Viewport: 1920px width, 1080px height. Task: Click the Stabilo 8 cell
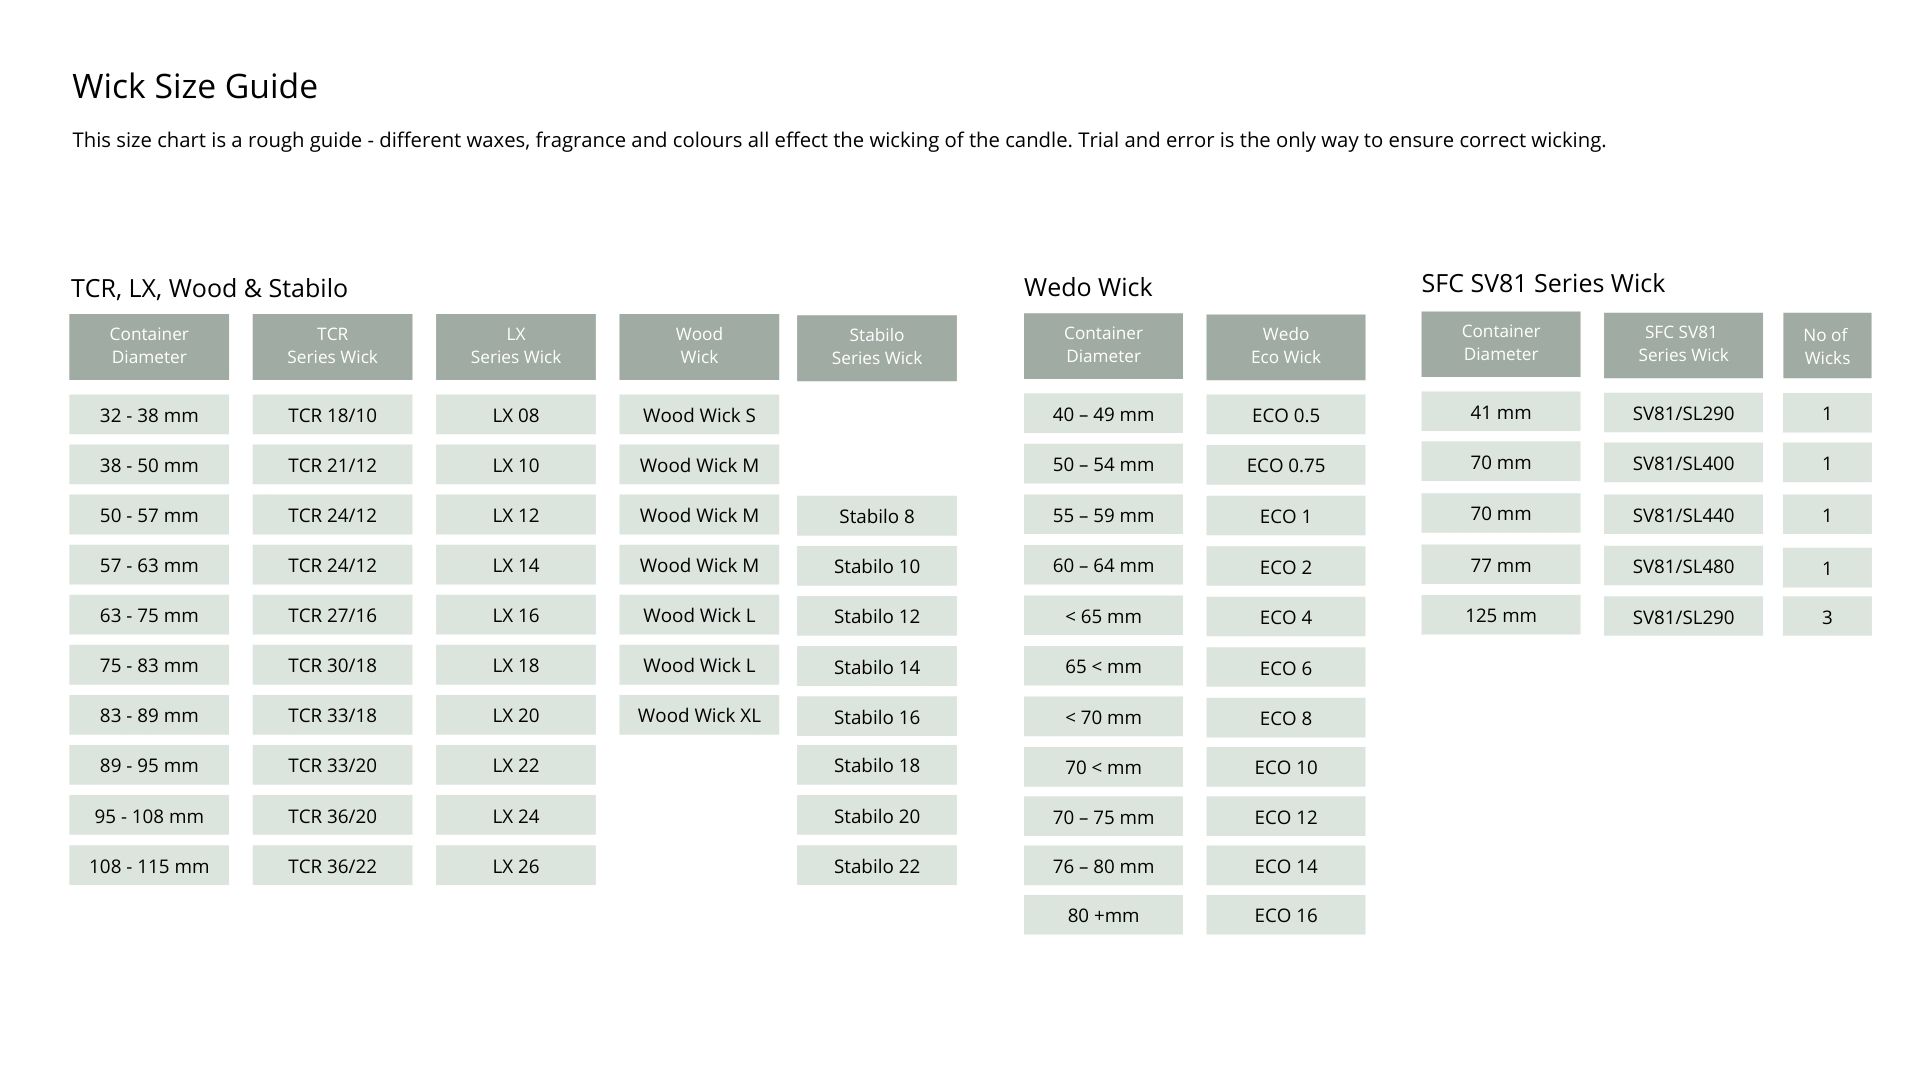(x=876, y=516)
